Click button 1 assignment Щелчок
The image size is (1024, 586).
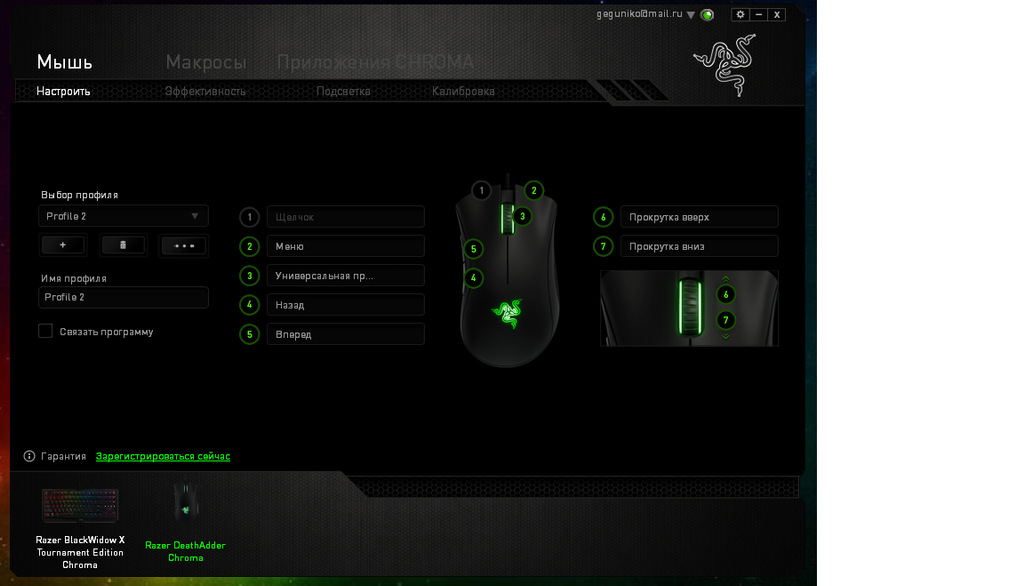(345, 217)
